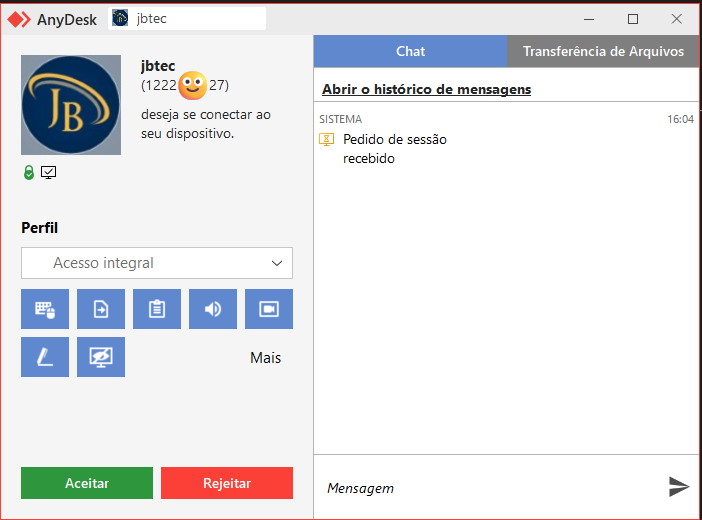Click the session request system message icon
The width and height of the screenshot is (702, 520).
(326, 140)
